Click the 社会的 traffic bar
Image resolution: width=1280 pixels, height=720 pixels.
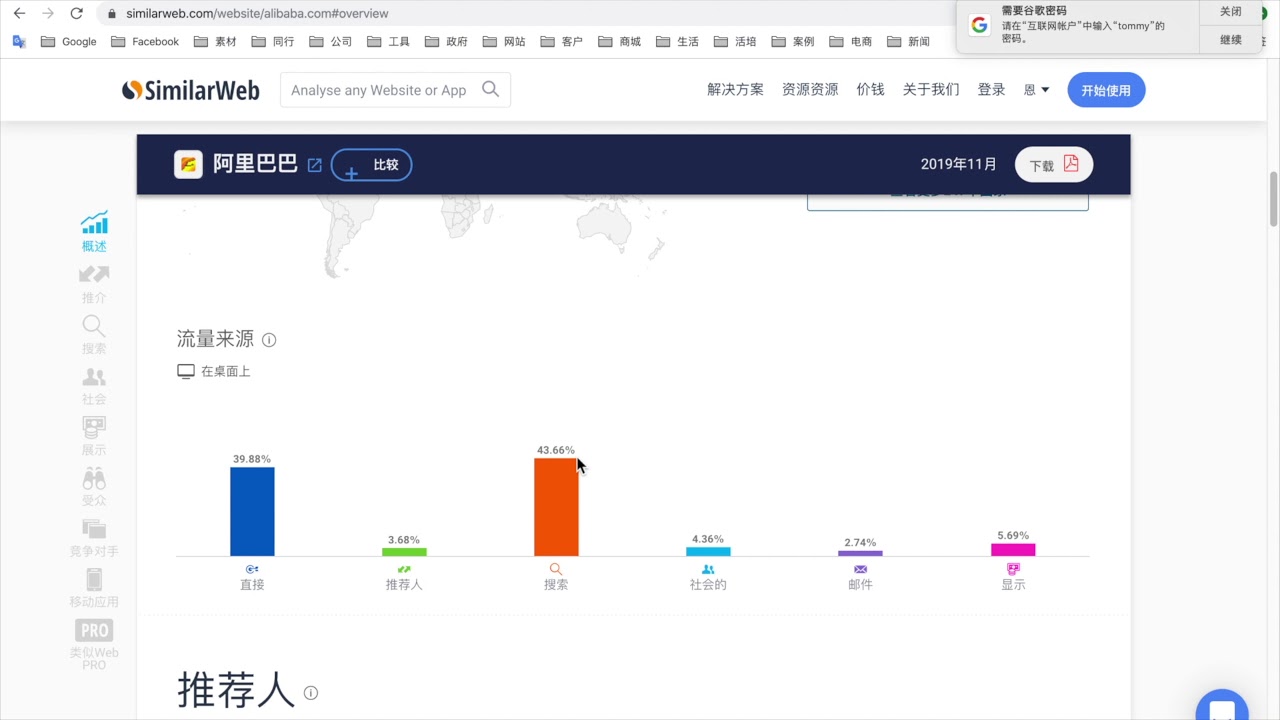coord(708,551)
